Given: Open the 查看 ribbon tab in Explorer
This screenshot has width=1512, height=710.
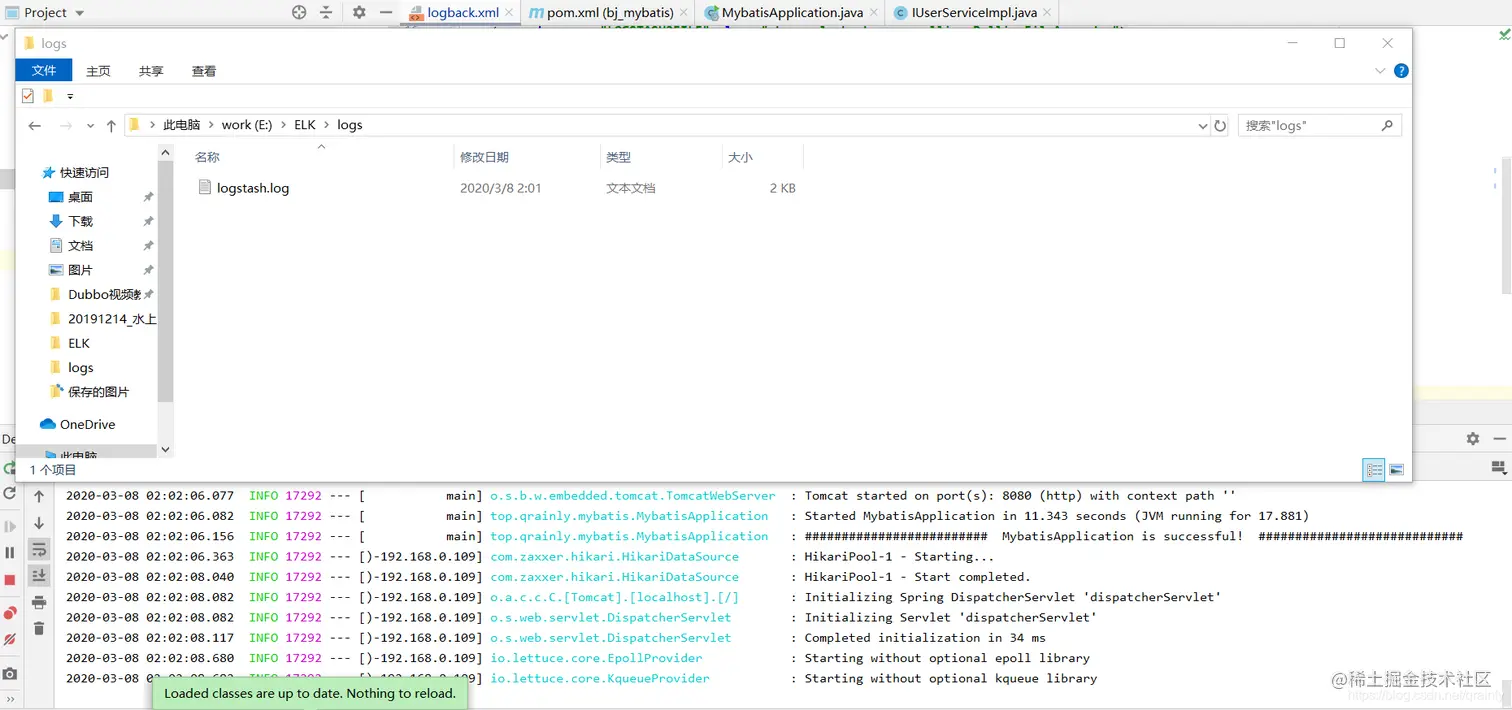Looking at the screenshot, I should point(204,71).
